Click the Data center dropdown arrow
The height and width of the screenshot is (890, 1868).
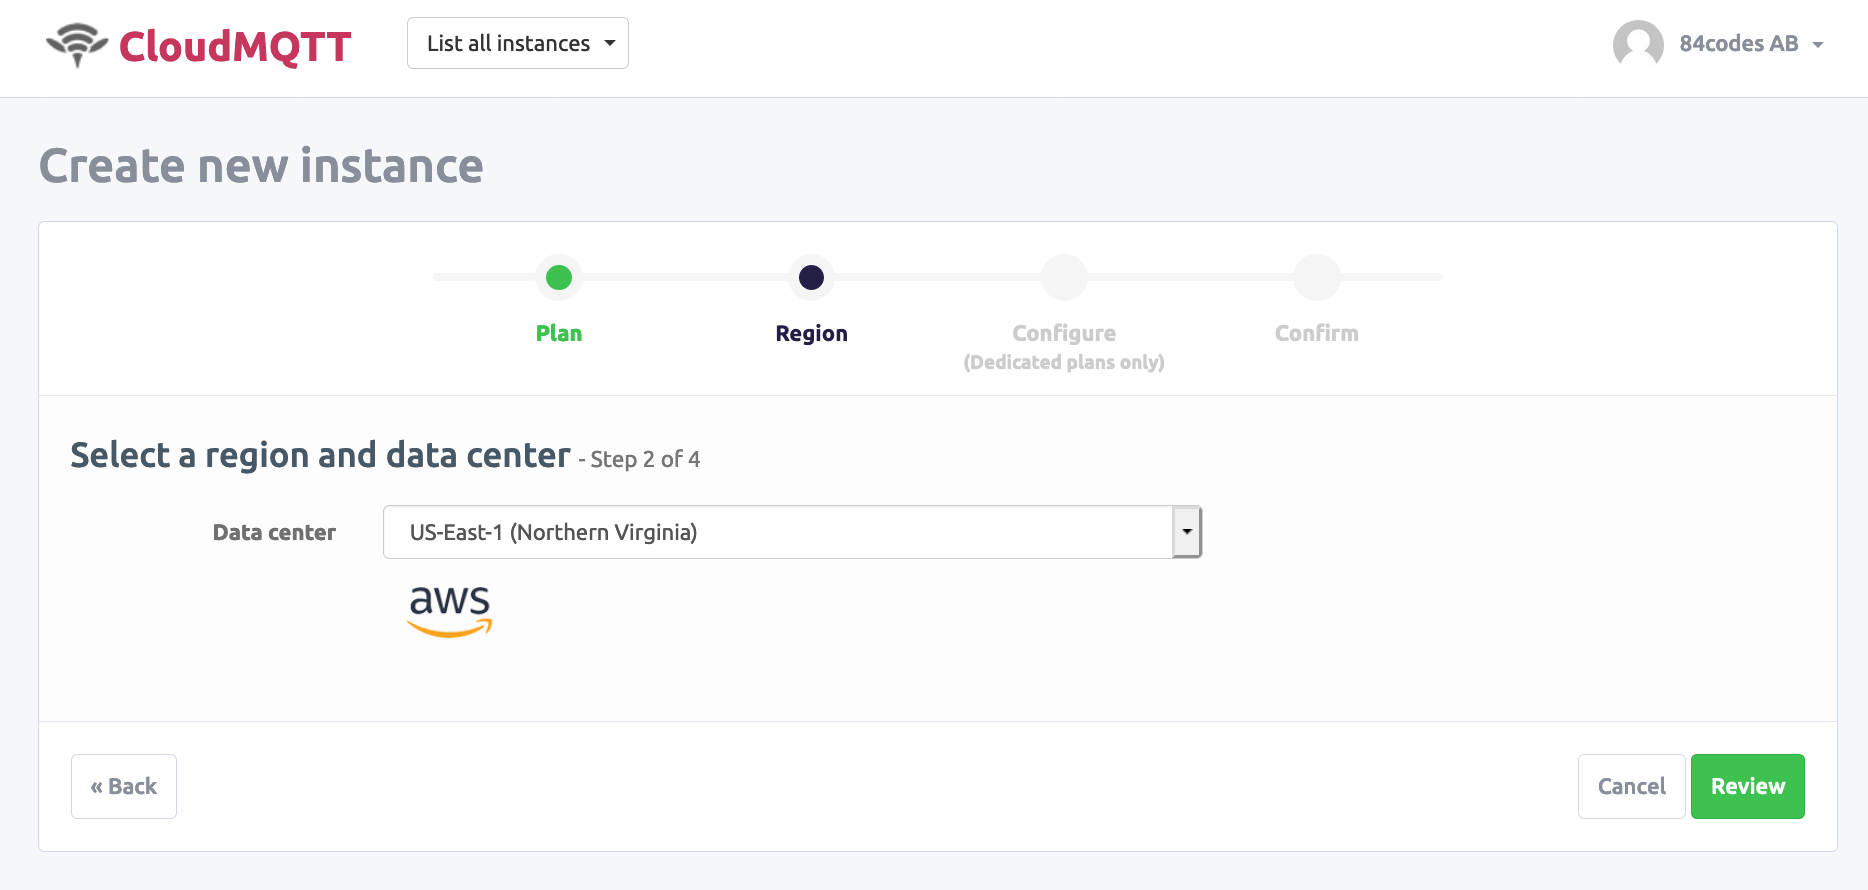[1186, 532]
